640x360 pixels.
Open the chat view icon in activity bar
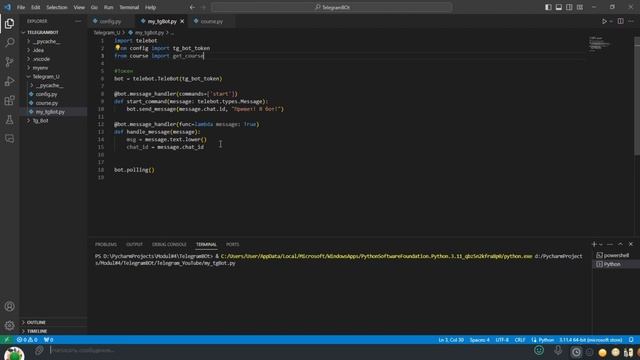click(x=9, y=139)
